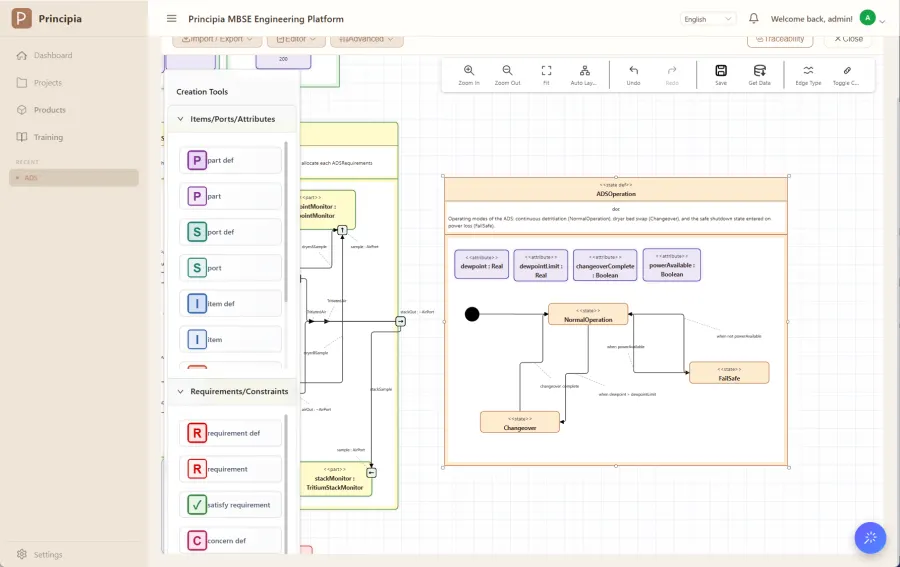Click the "when dewpoint > dewpointLimit" transition label
Viewport: 900px width, 567px height.
627,395
